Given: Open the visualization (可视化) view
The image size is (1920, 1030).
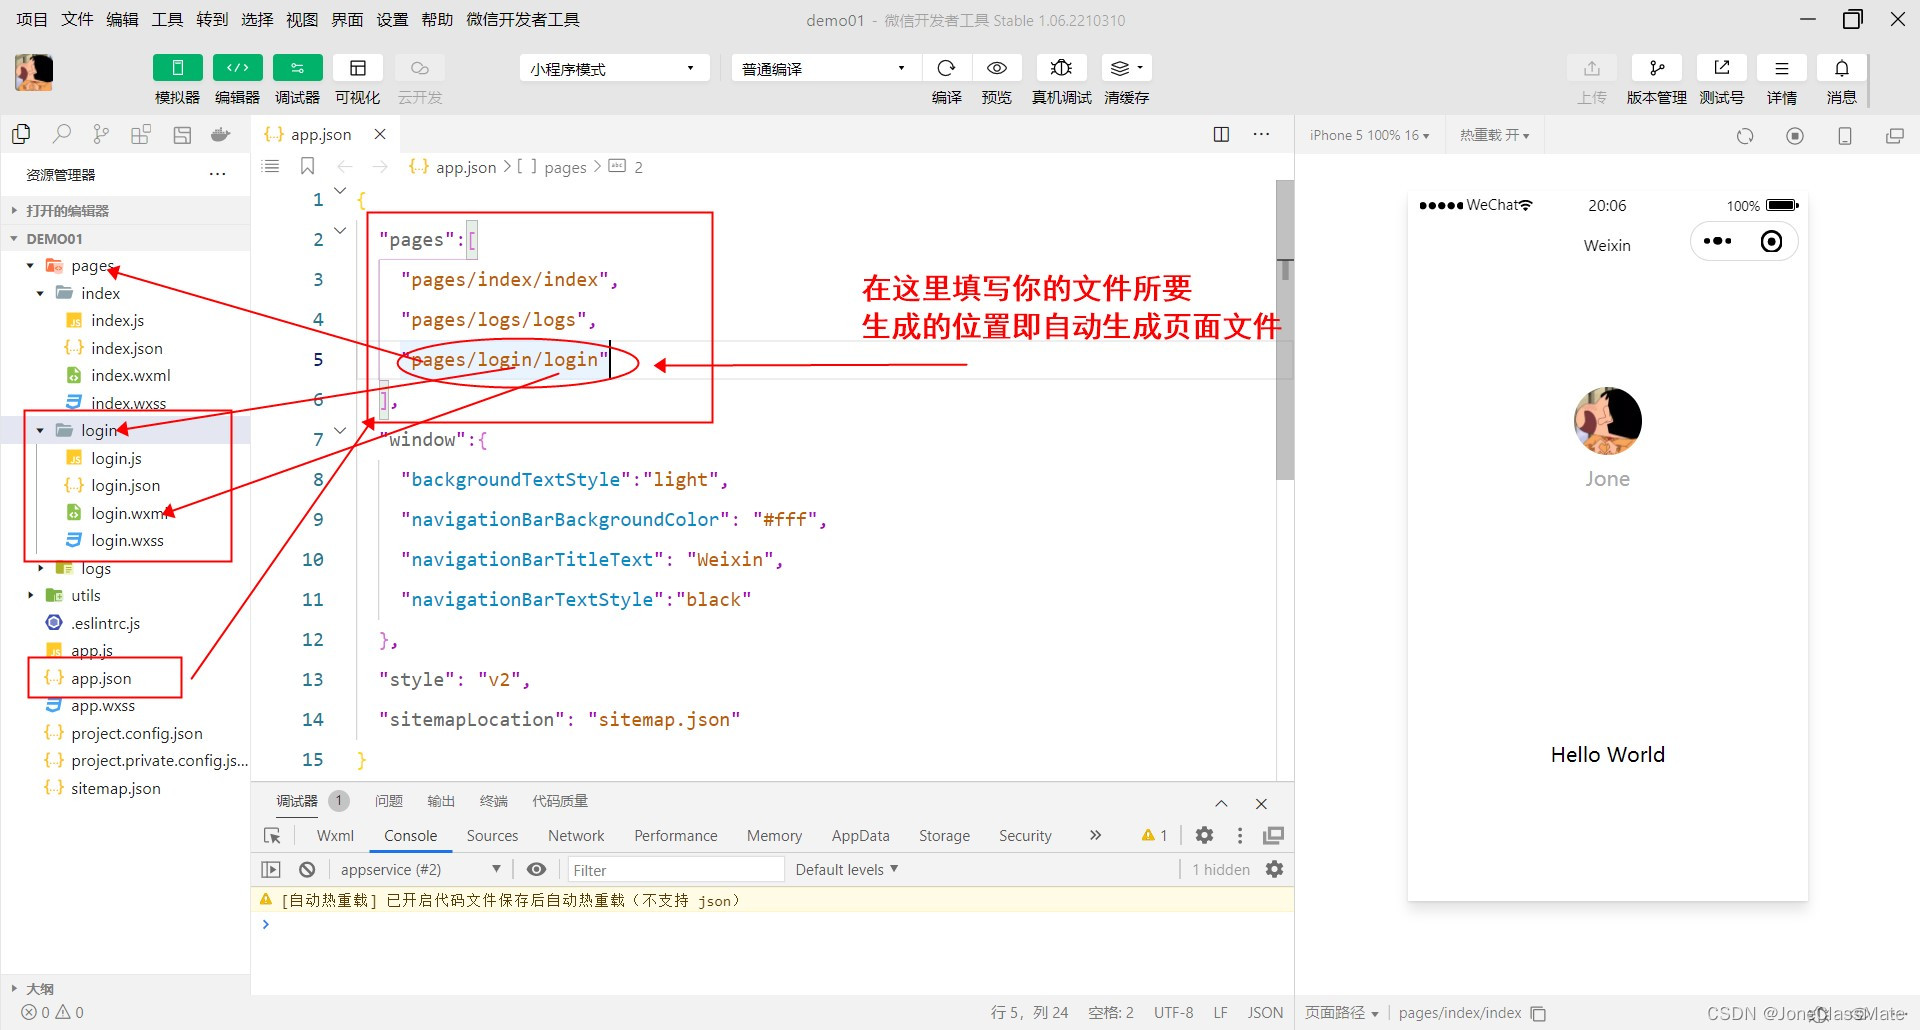Looking at the screenshot, I should pos(358,68).
